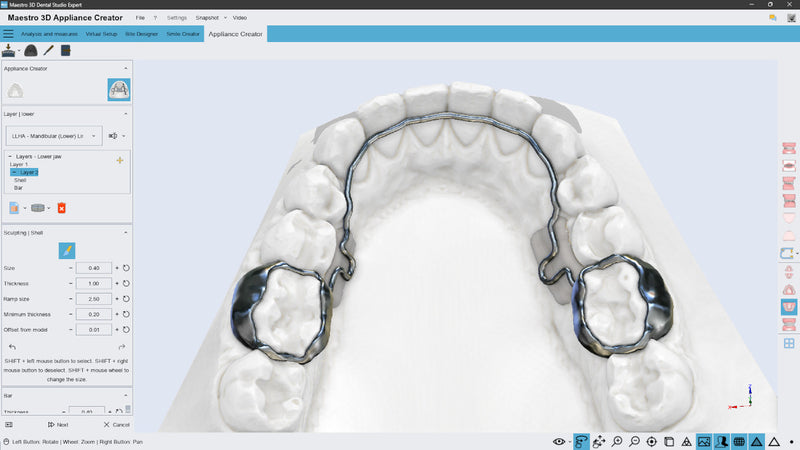Reset the Thickness value
Screen dimensions: 800x450
click(127, 283)
